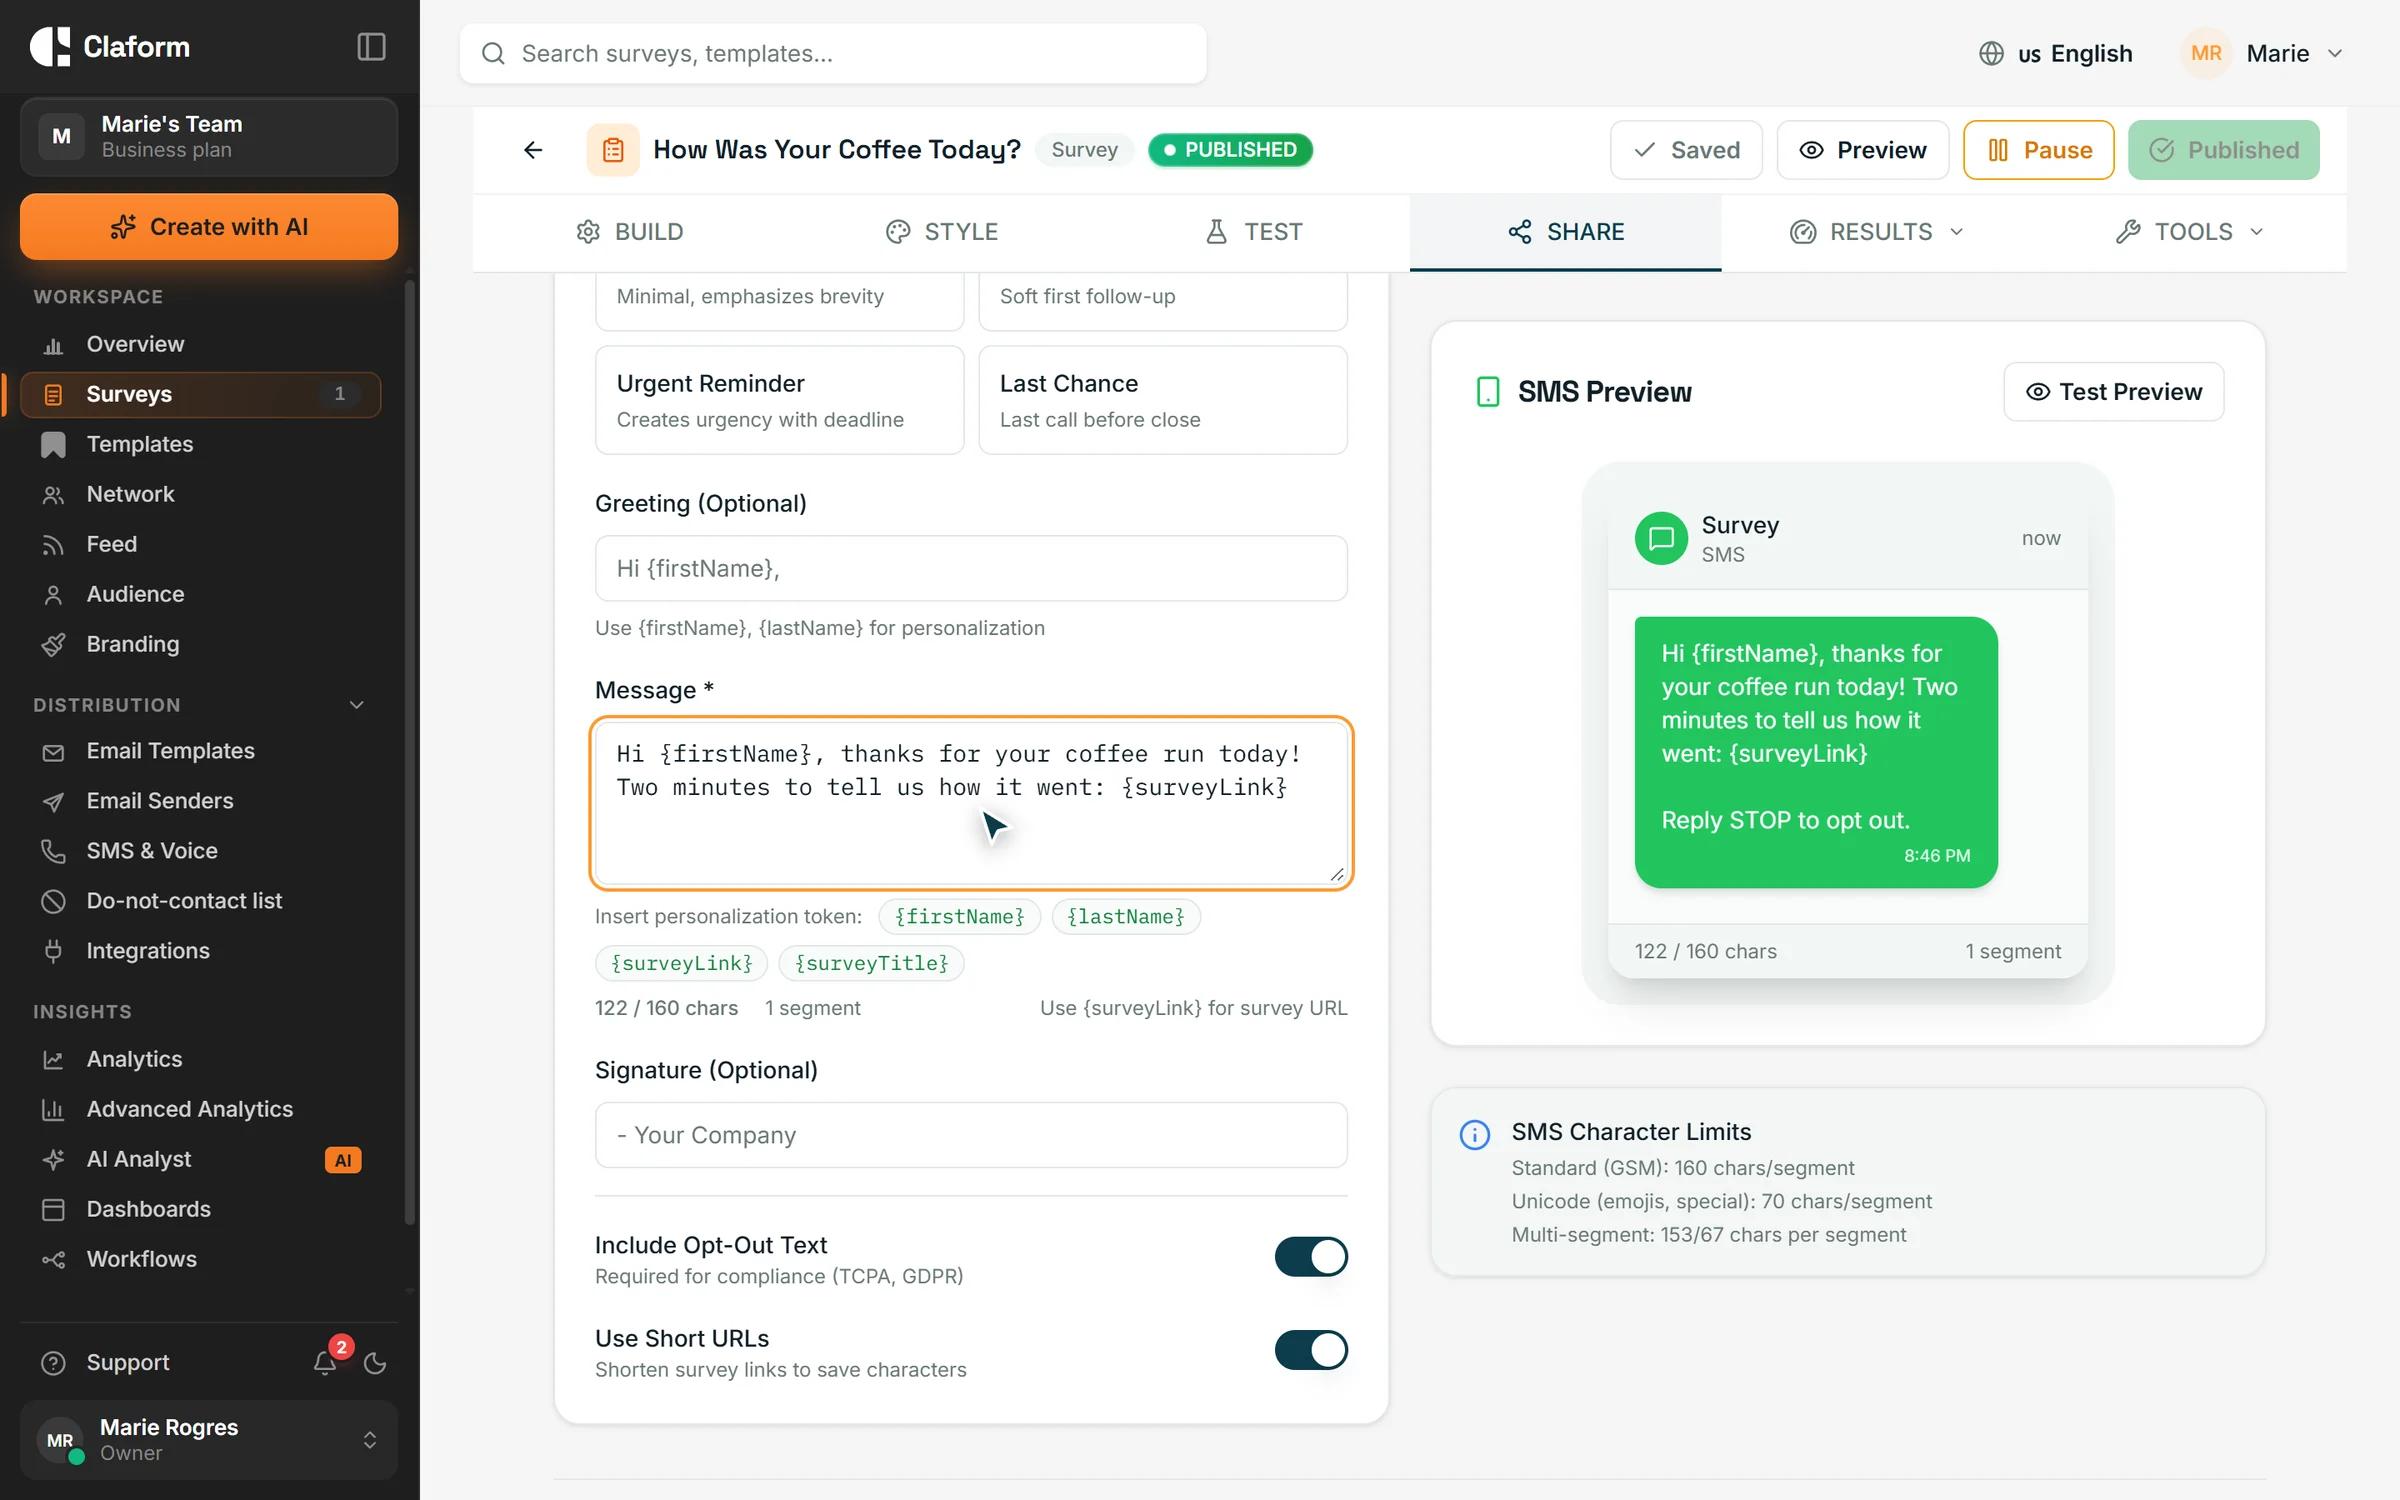Image resolution: width=2400 pixels, height=1500 pixels.
Task: Open SMS & Voice settings
Action: point(200,851)
